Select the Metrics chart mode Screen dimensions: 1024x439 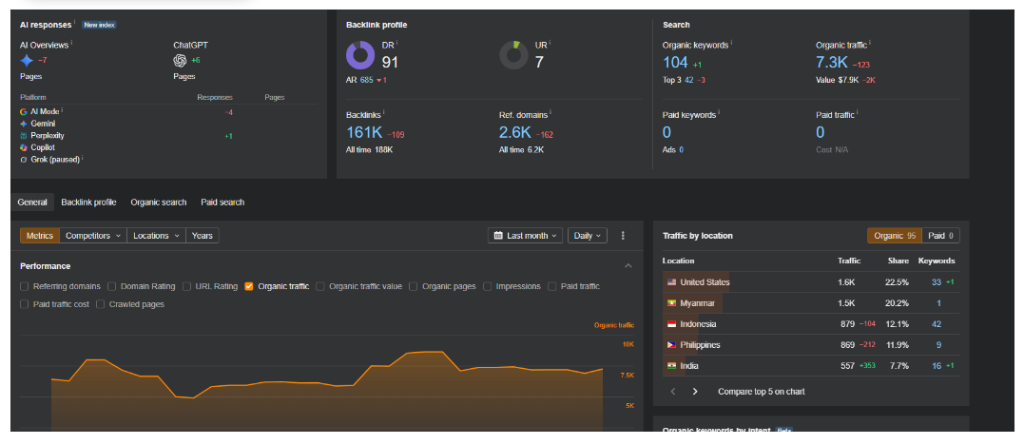[40, 236]
